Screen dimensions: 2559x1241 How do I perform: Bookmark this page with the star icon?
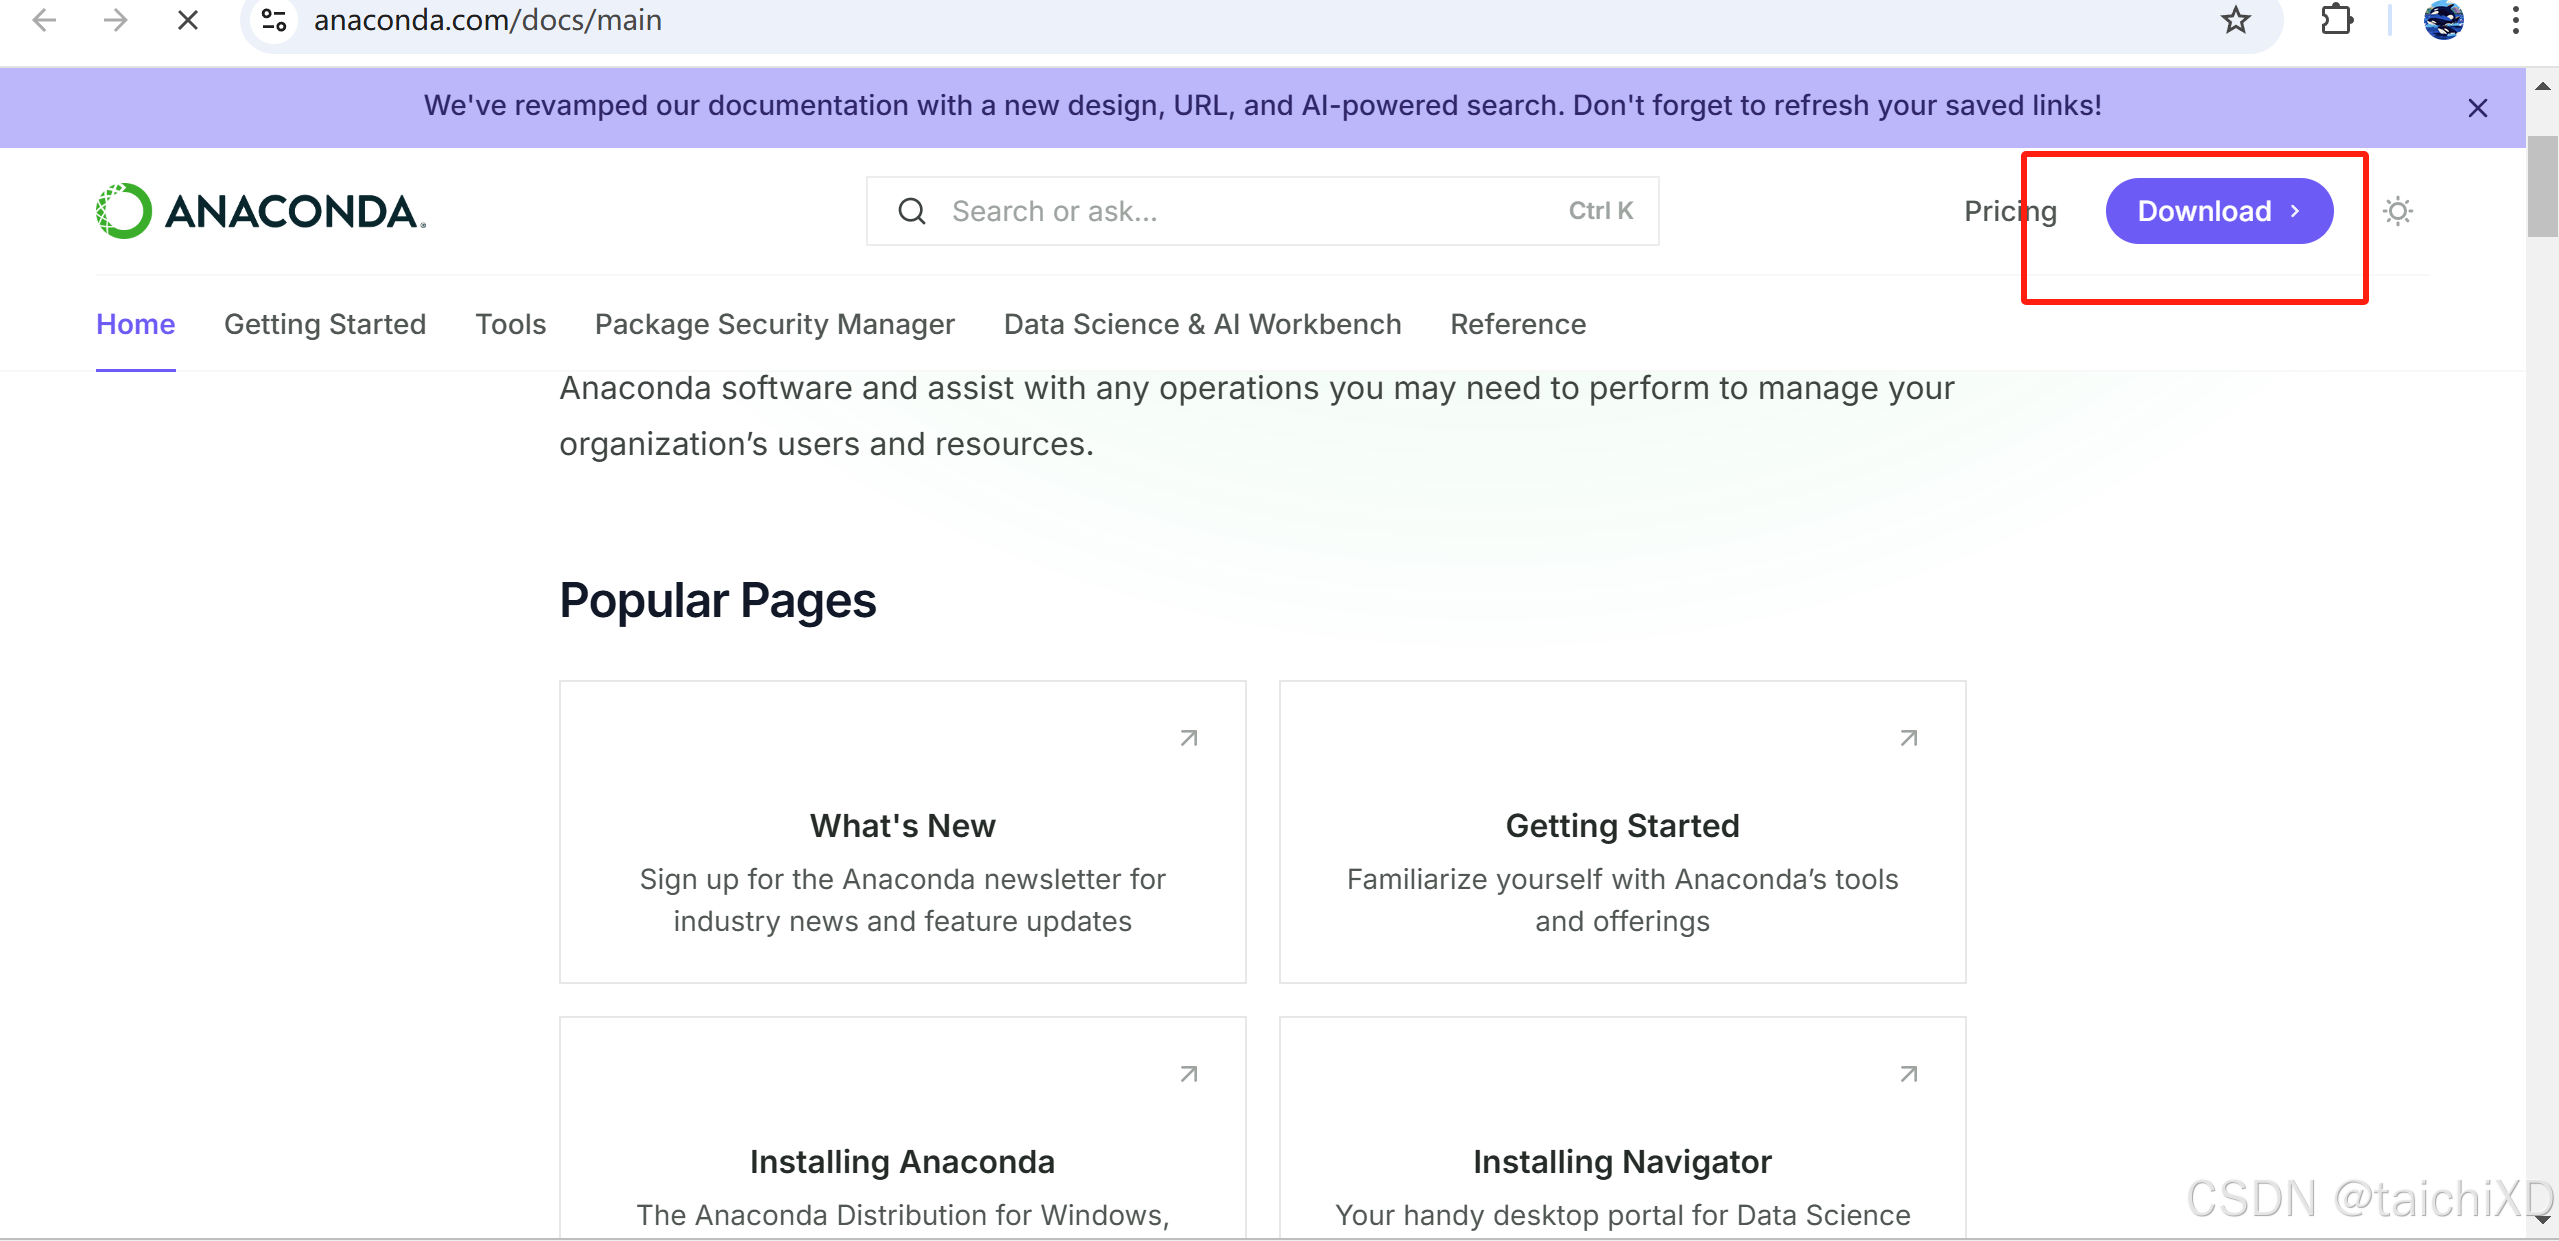(x=2236, y=20)
